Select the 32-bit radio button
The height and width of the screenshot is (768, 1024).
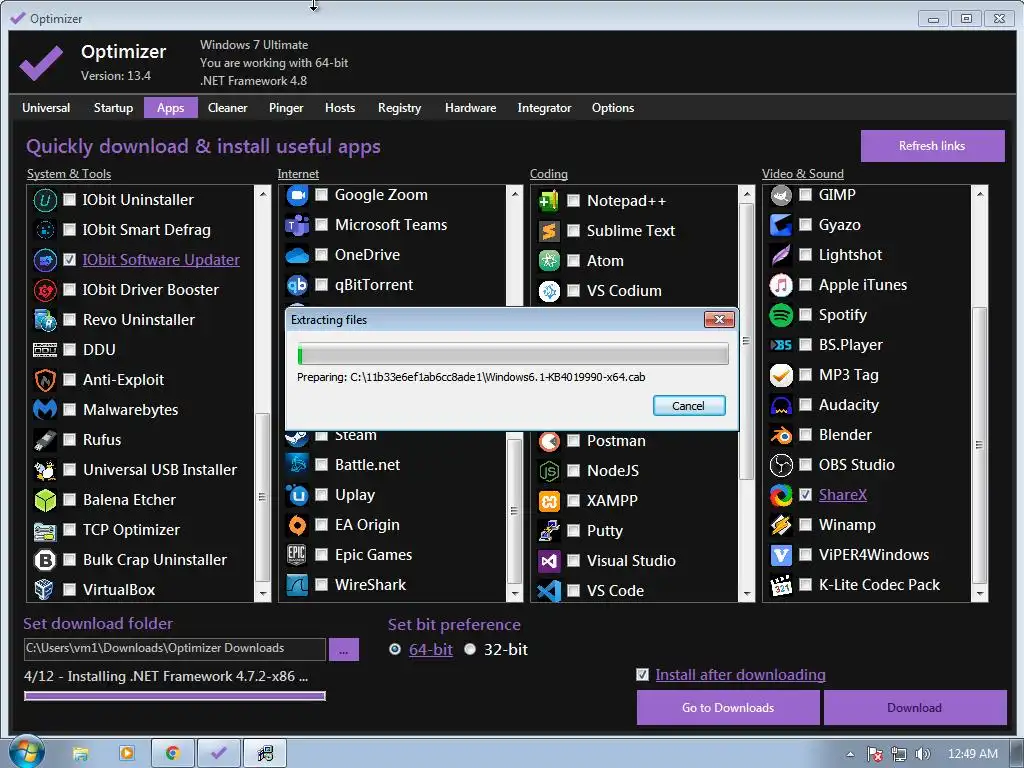[x=470, y=649]
